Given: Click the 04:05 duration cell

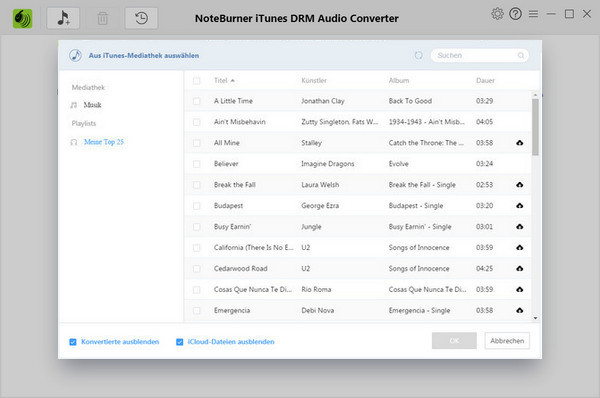Looking at the screenshot, I should (484, 122).
